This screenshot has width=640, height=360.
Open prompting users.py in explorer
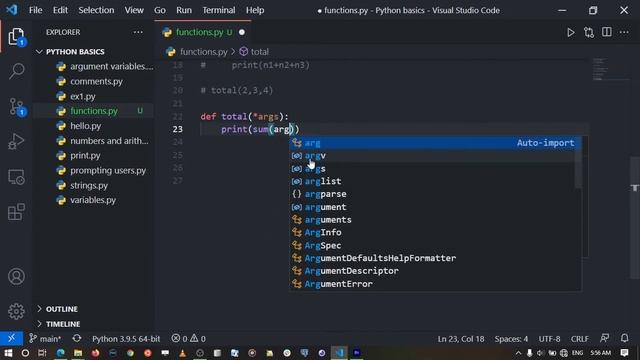[x=108, y=170]
